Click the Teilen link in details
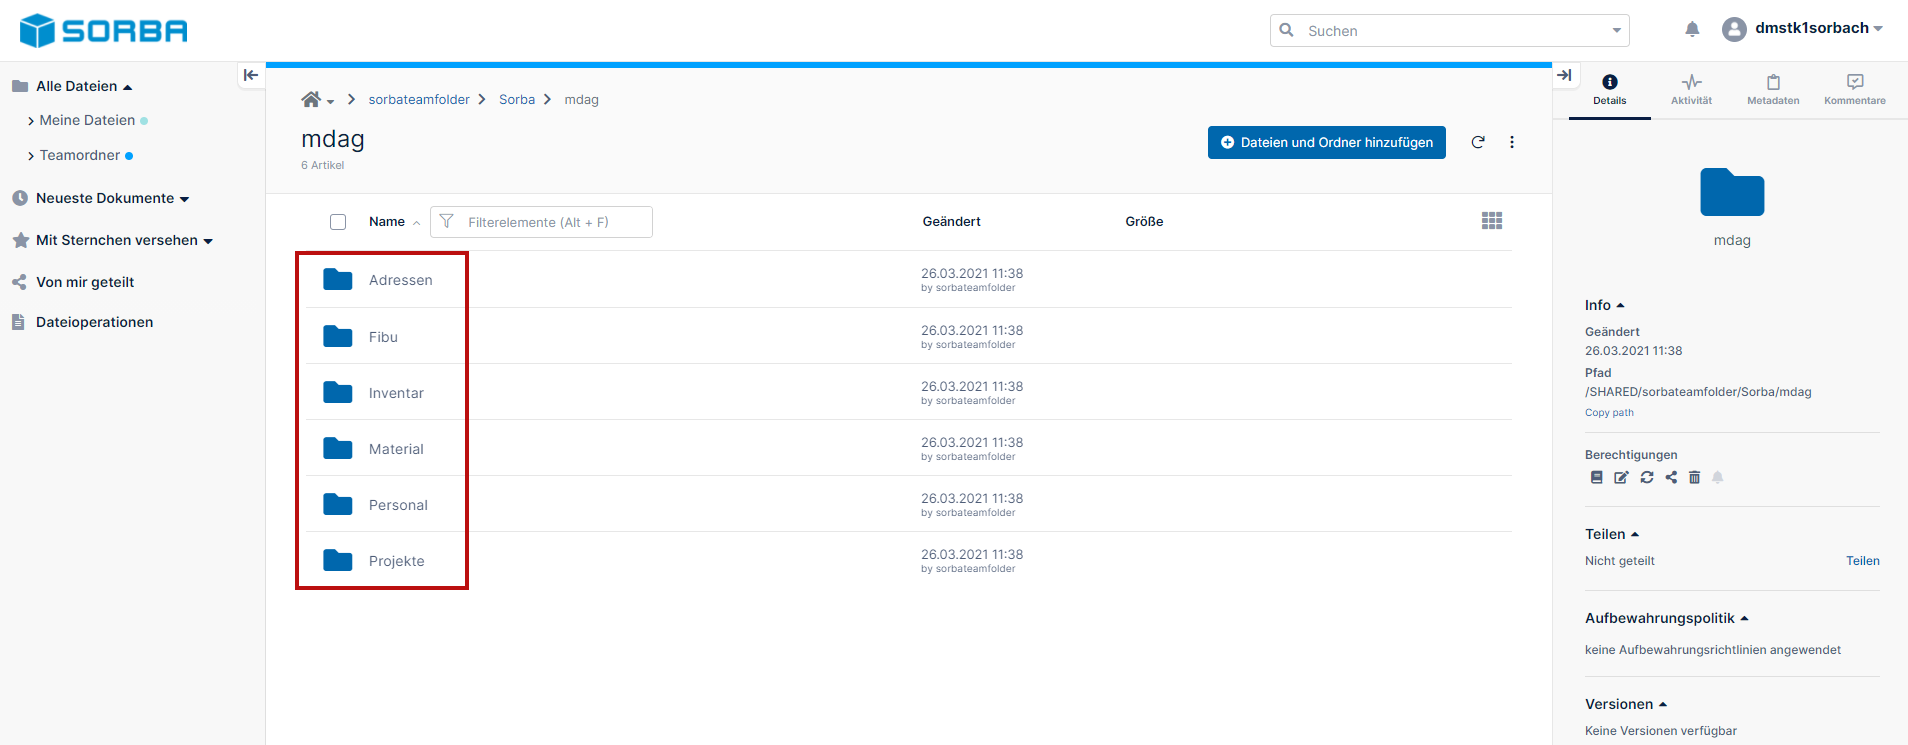This screenshot has width=1908, height=745. (x=1862, y=561)
